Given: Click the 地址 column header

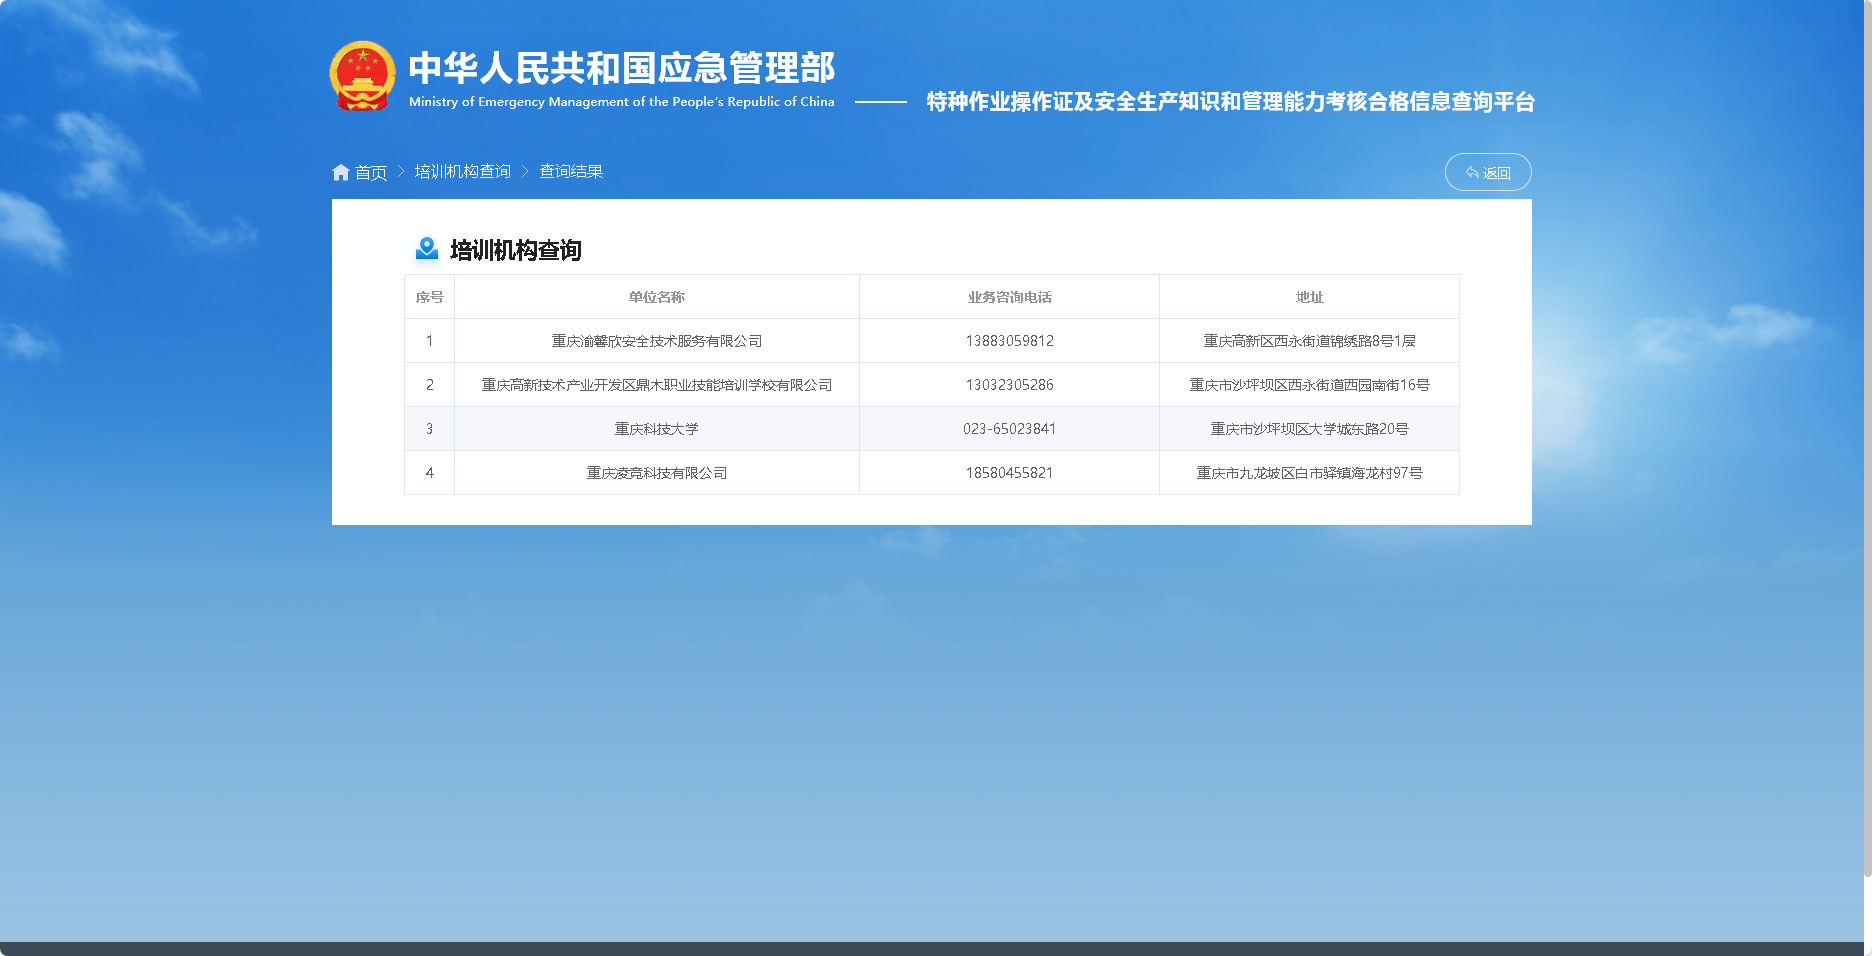Looking at the screenshot, I should pyautogui.click(x=1309, y=297).
